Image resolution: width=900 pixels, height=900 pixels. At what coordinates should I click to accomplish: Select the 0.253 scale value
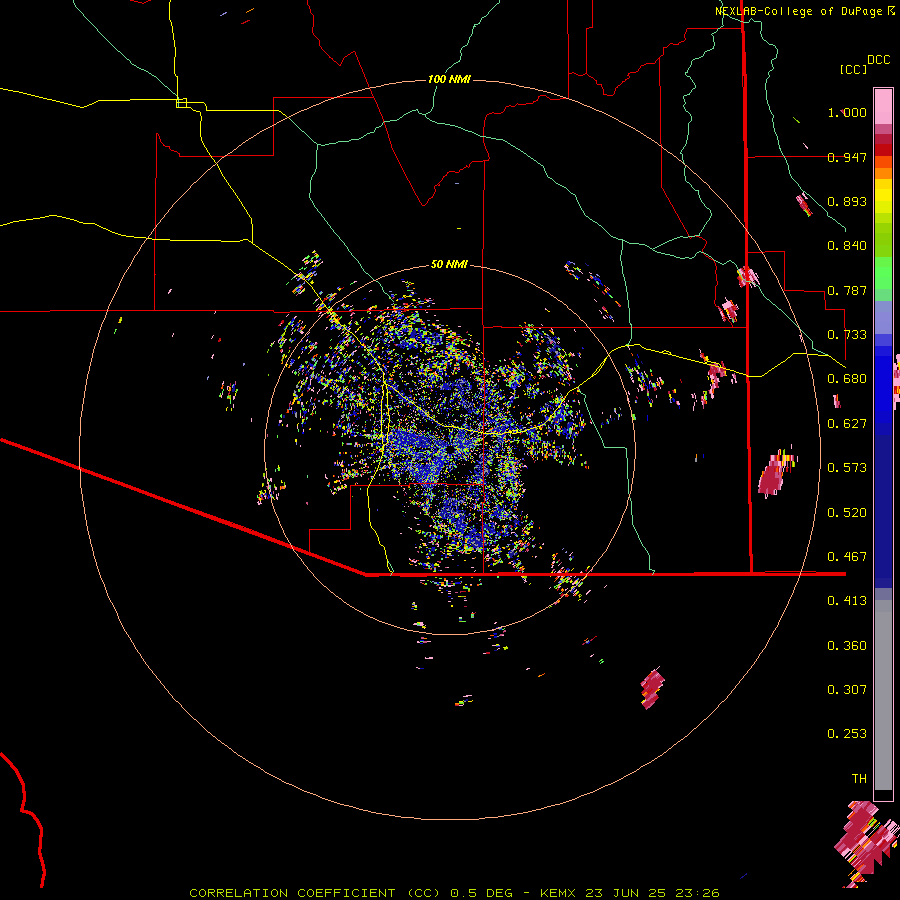(x=847, y=734)
